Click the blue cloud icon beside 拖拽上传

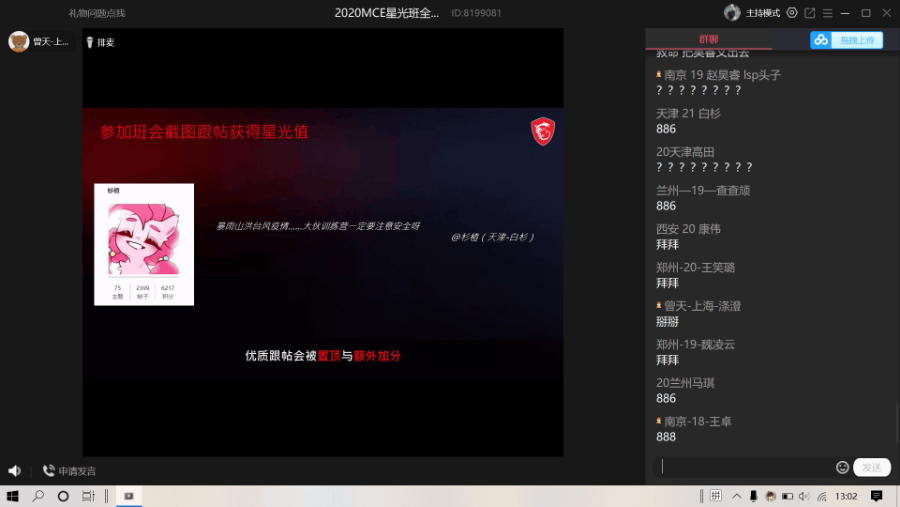click(821, 40)
